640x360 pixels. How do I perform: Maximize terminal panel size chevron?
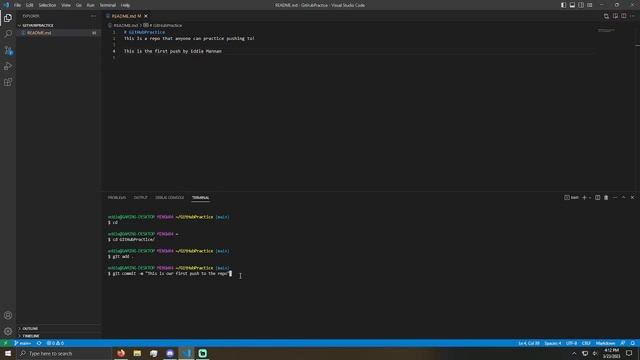coord(624,198)
